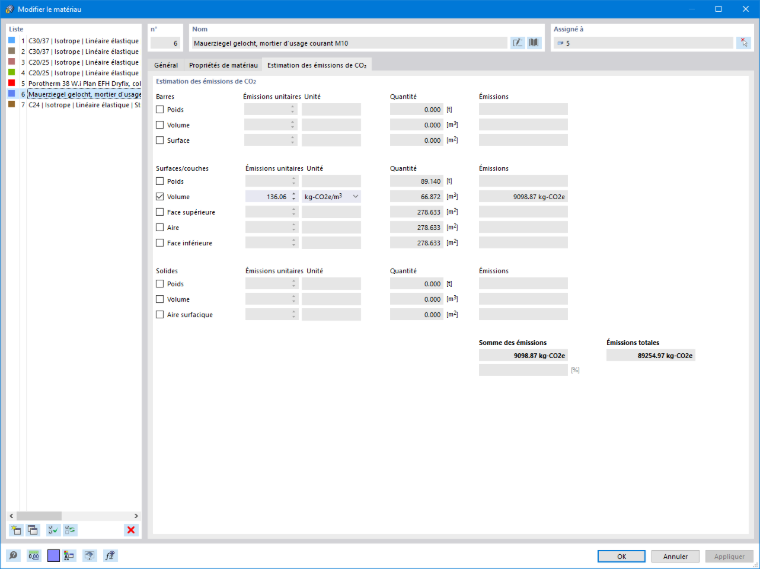Screen dimensions: 760x569
Task: Click Barres Poids emissions spinner
Action: [x=293, y=110]
